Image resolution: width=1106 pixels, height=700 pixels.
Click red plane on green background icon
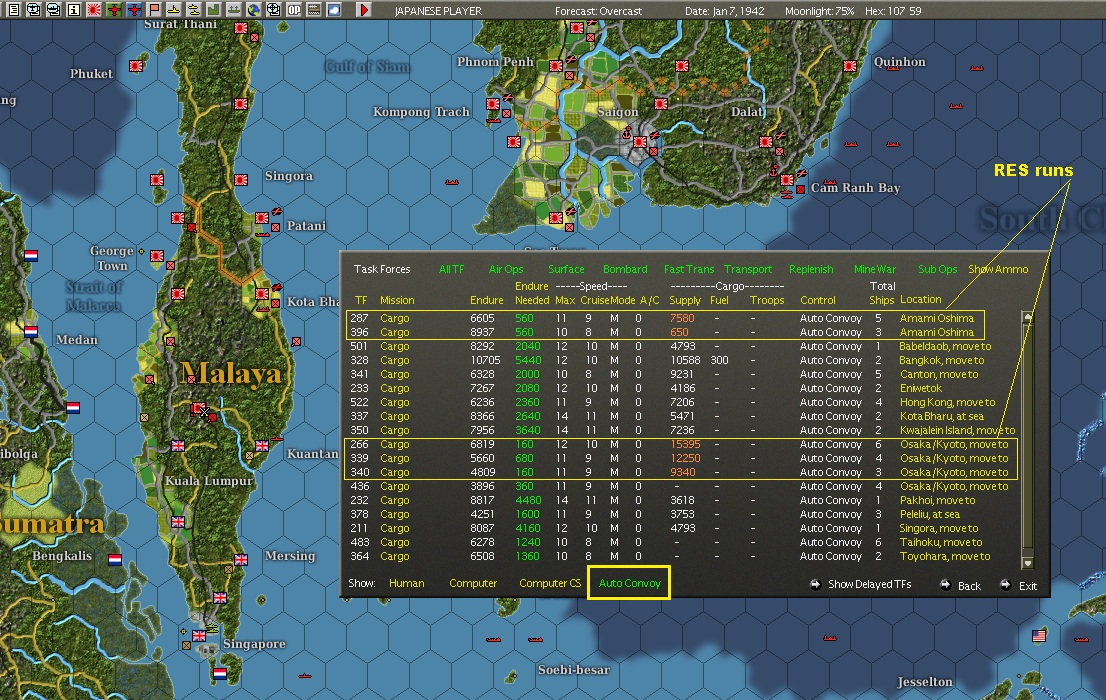click(x=114, y=10)
